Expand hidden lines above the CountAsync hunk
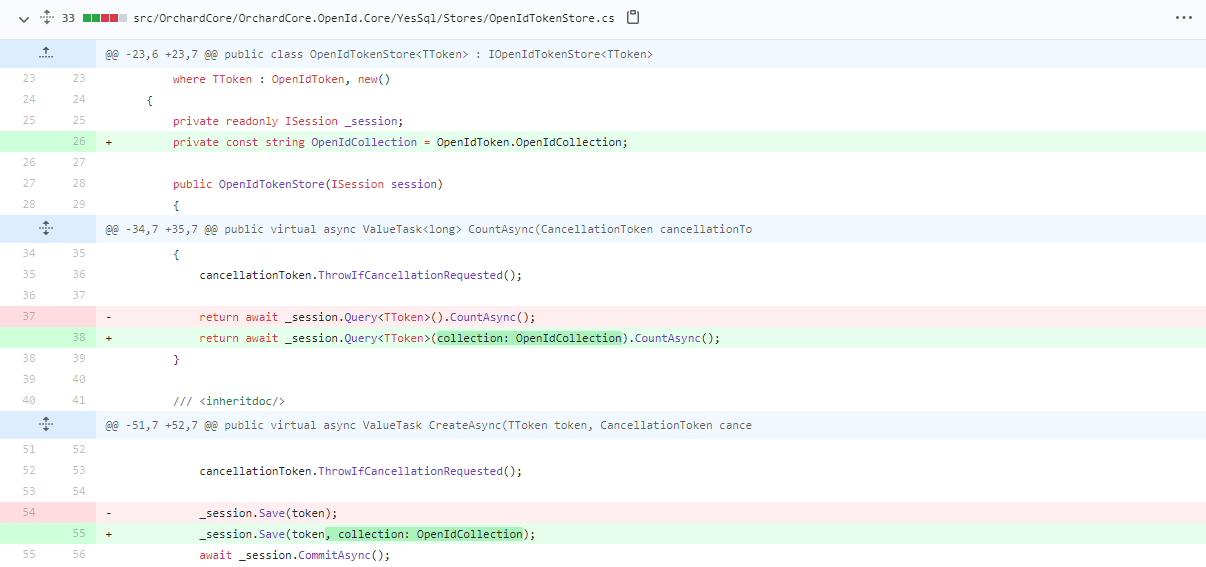 48,229
